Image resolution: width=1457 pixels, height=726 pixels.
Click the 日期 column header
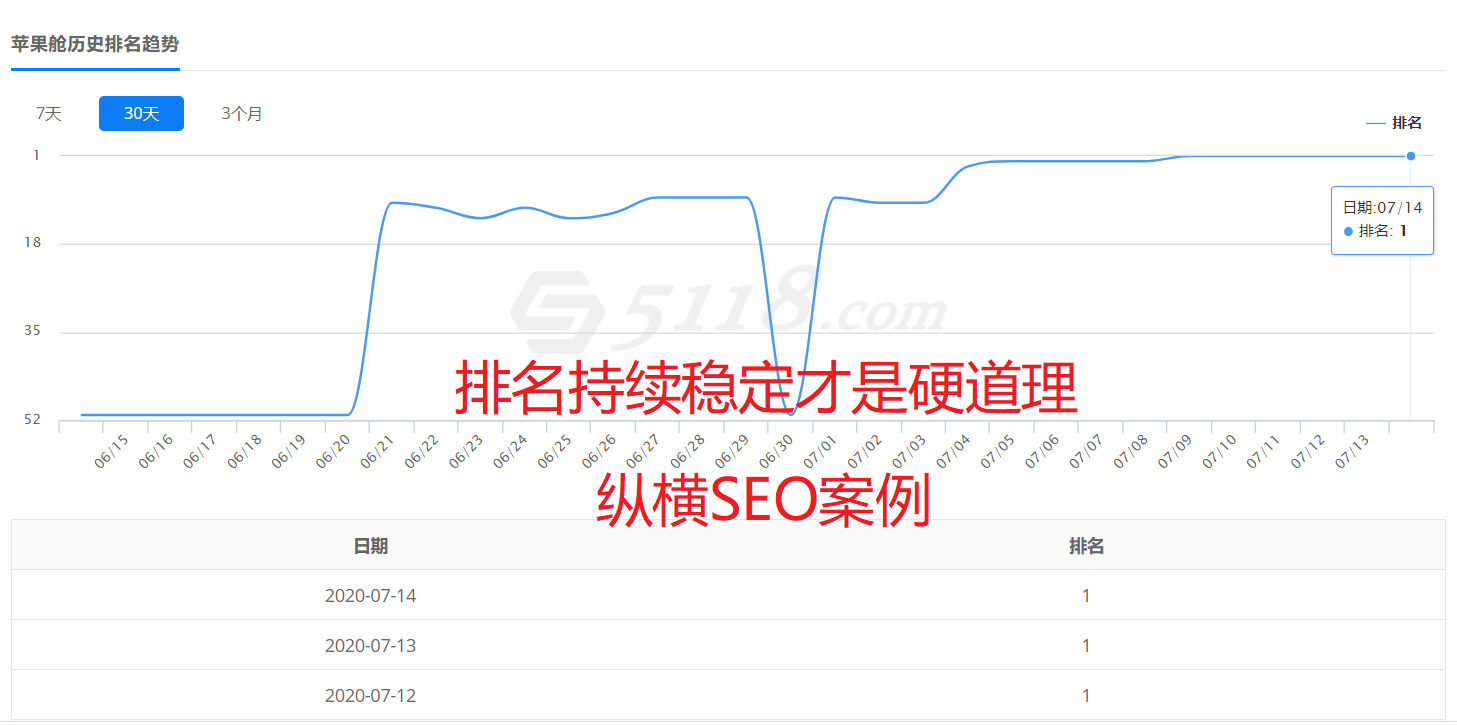(370, 546)
